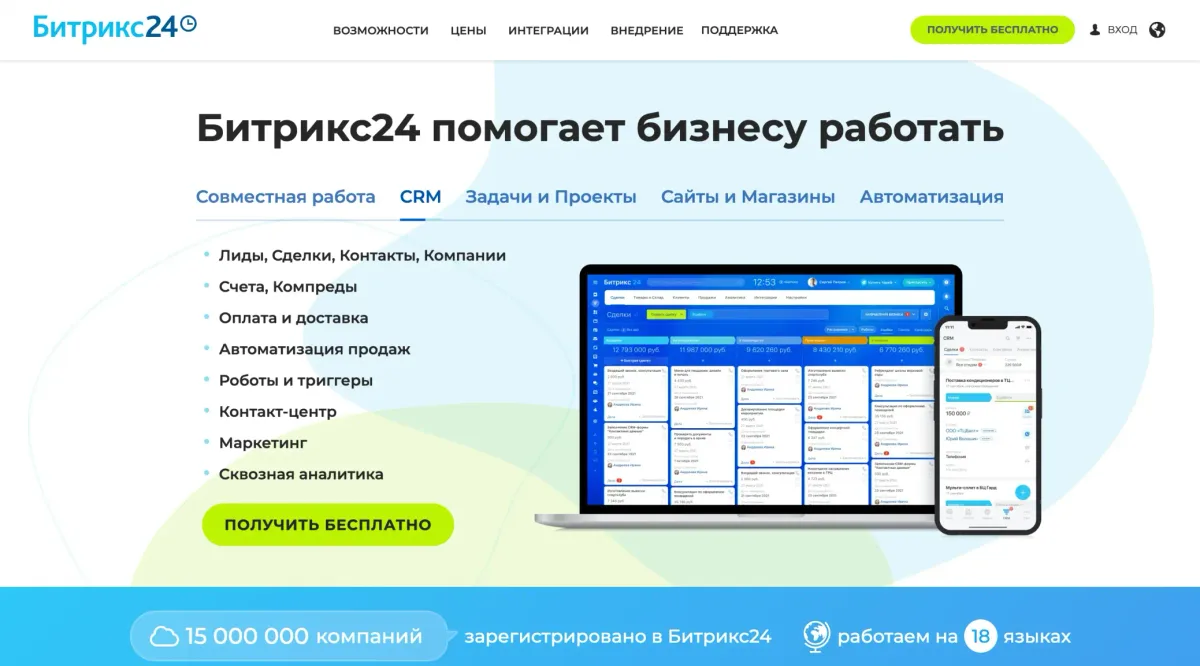Open the Возможности menu
Image resolution: width=1200 pixels, height=666 pixels.
tap(380, 30)
